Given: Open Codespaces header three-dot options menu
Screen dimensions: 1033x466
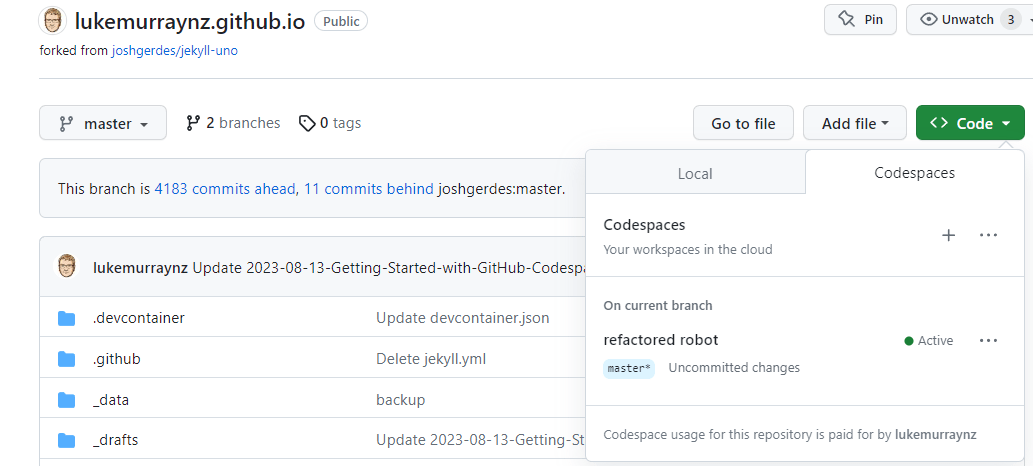Looking at the screenshot, I should point(988,235).
